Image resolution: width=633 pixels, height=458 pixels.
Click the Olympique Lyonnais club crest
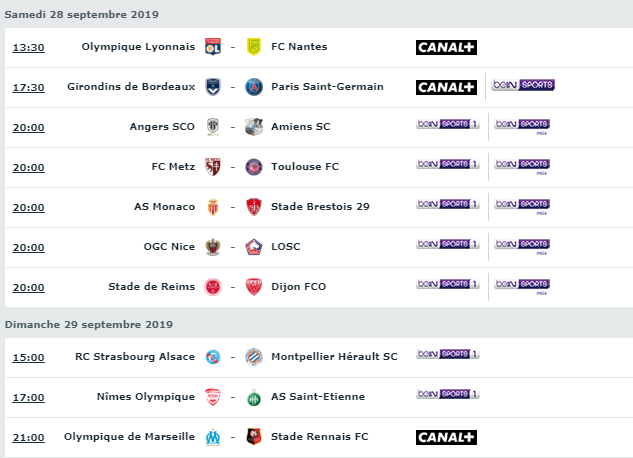213,47
